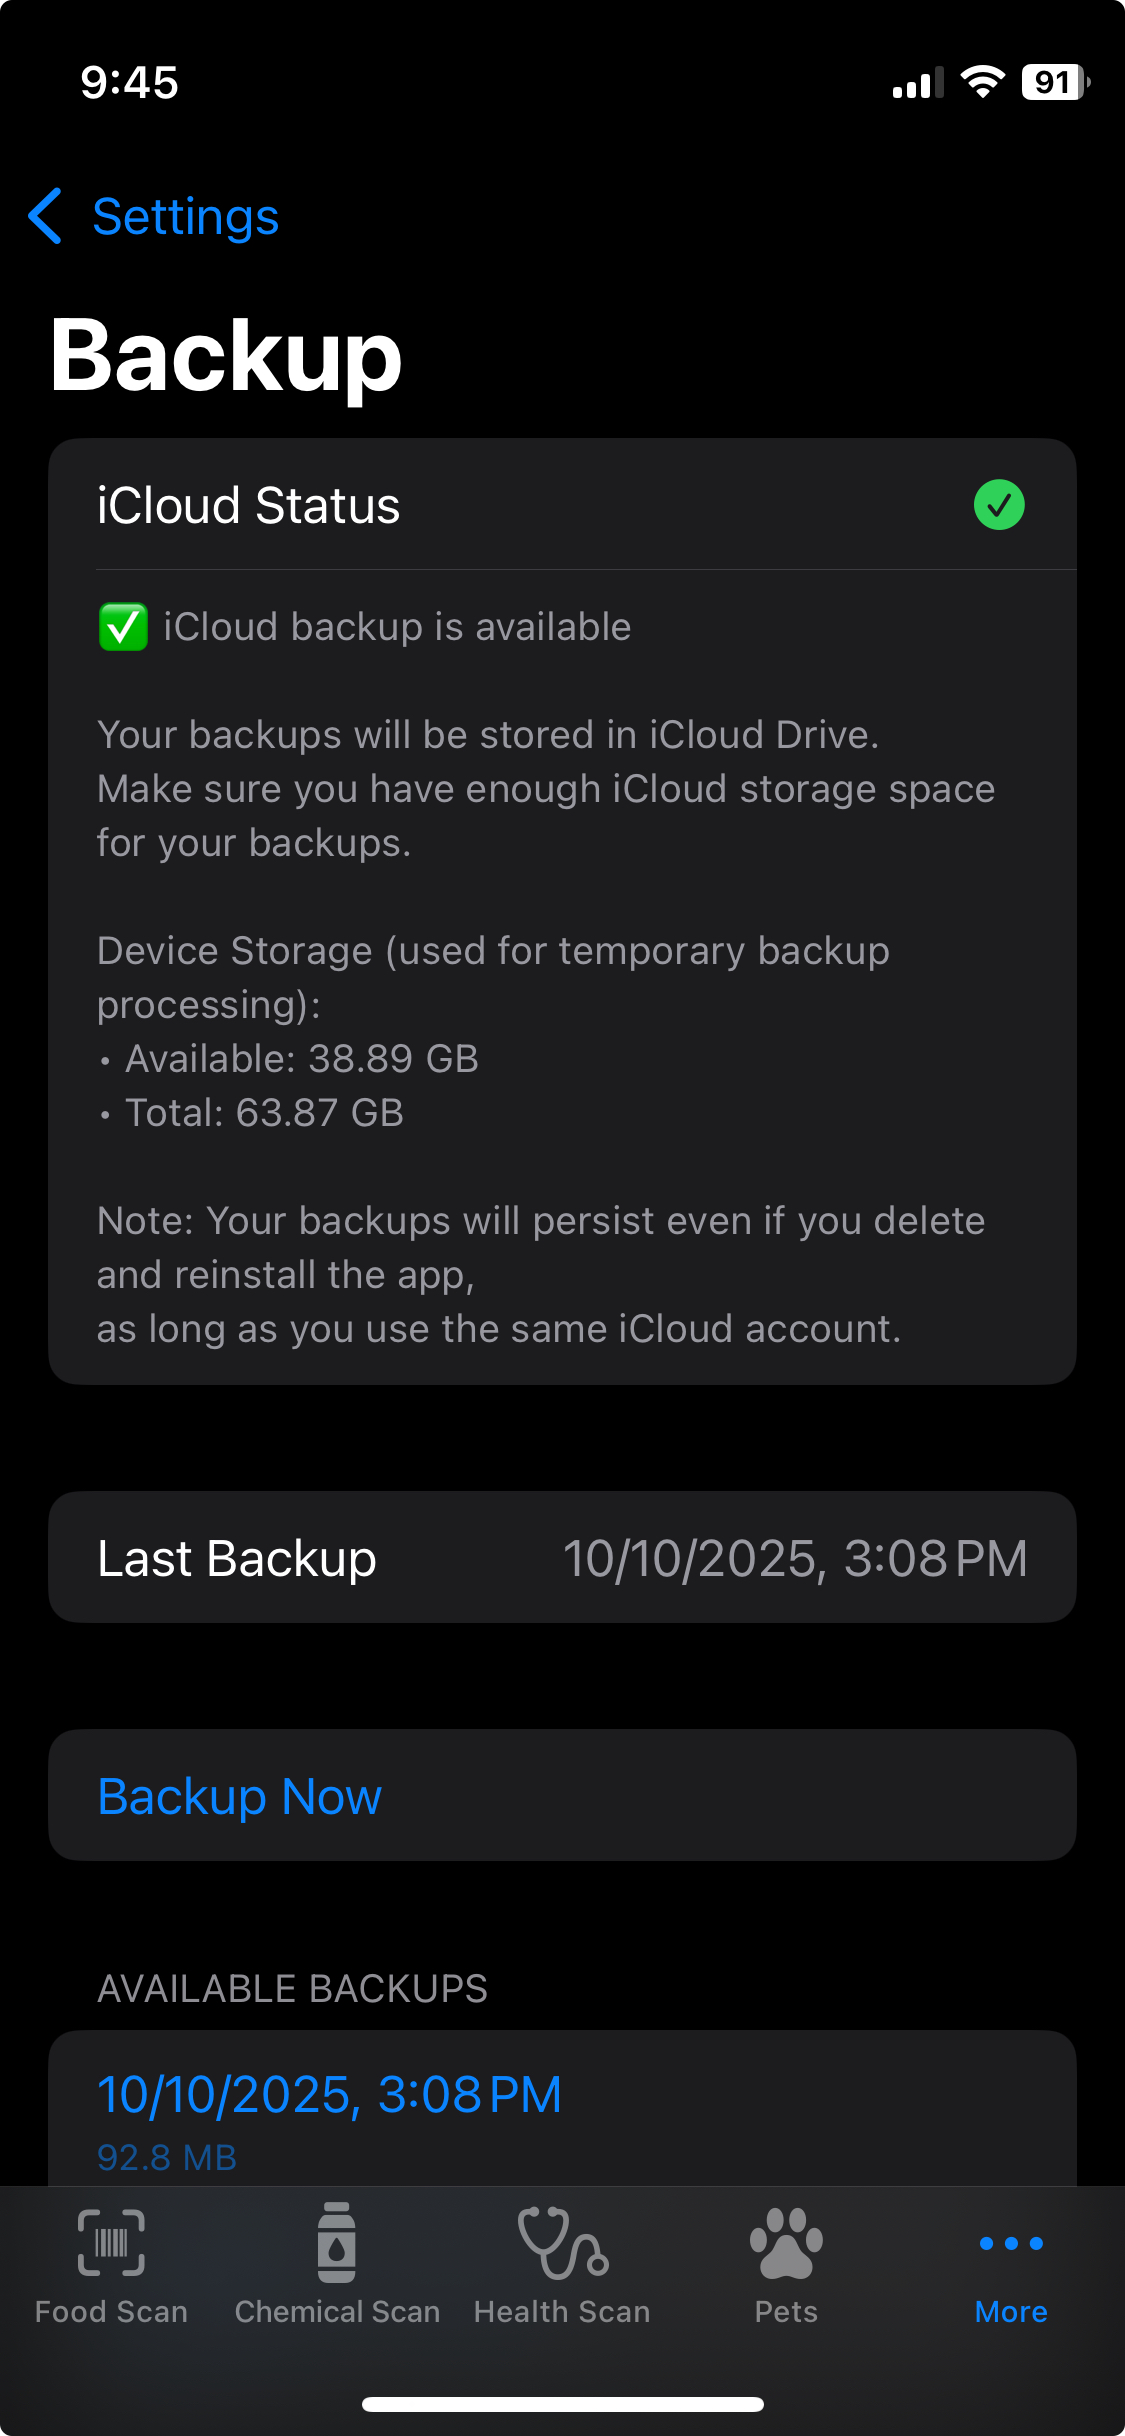Tap the battery indicator showing 91
The width and height of the screenshot is (1125, 2436).
[x=1050, y=83]
